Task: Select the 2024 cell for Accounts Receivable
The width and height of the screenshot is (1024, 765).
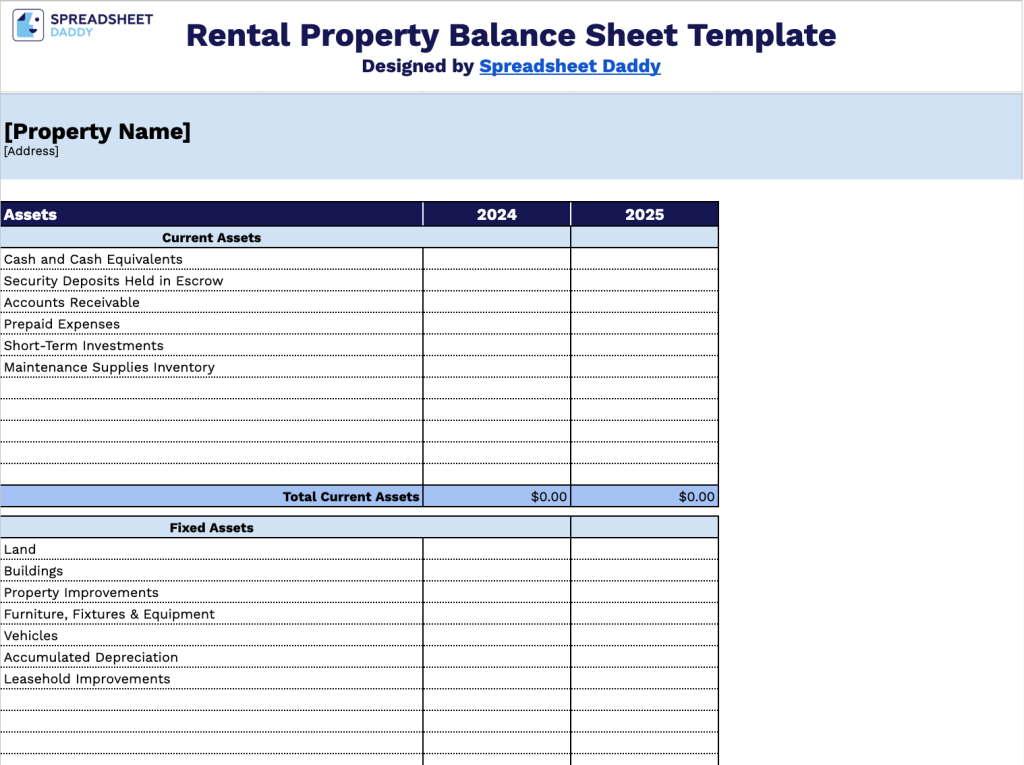Action: click(x=496, y=302)
